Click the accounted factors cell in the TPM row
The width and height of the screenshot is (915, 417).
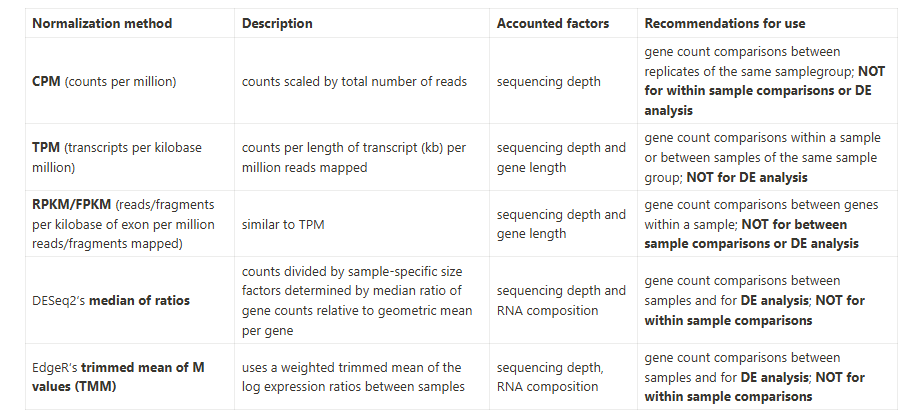tap(561, 157)
